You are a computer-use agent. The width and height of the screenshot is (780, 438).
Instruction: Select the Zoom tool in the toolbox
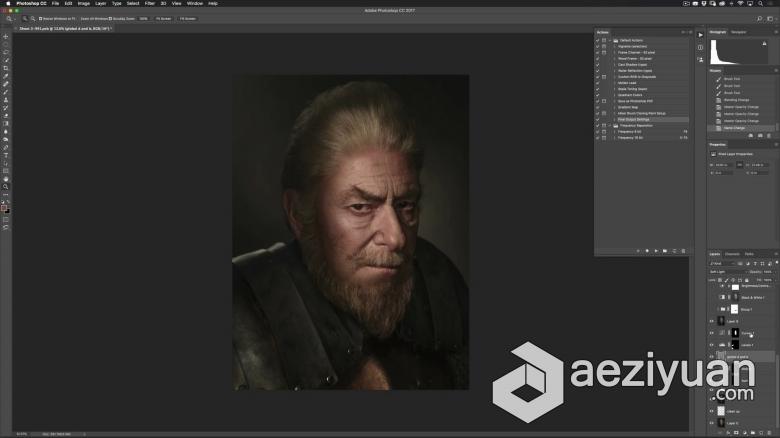coord(6,187)
